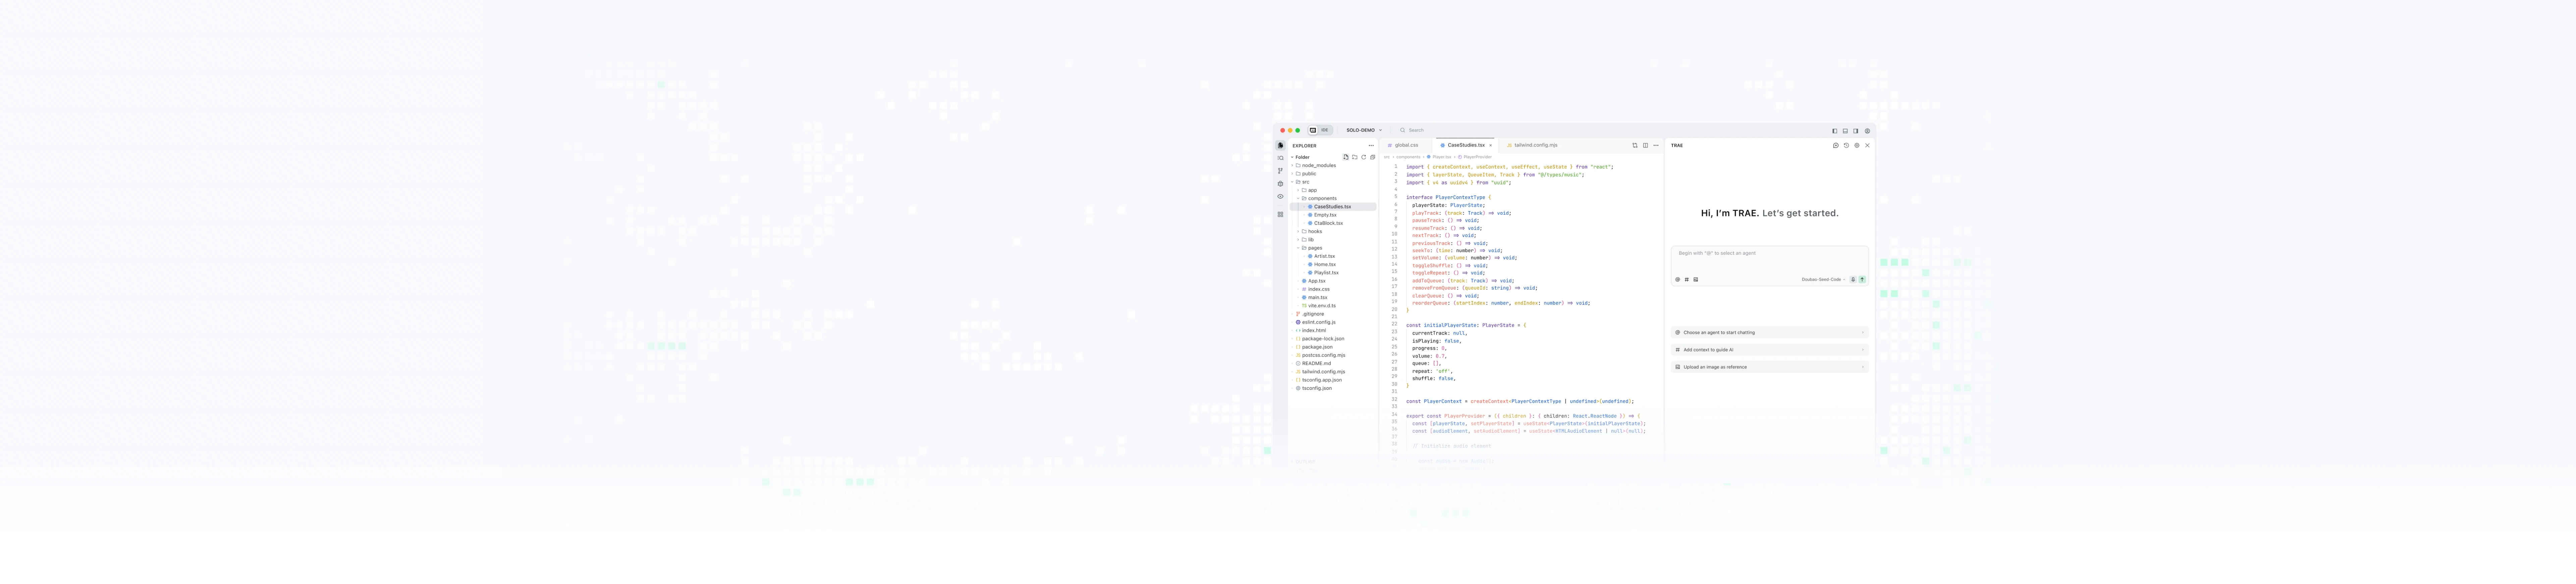Open chat history clock icon
The image size is (2576, 584).
point(1847,146)
